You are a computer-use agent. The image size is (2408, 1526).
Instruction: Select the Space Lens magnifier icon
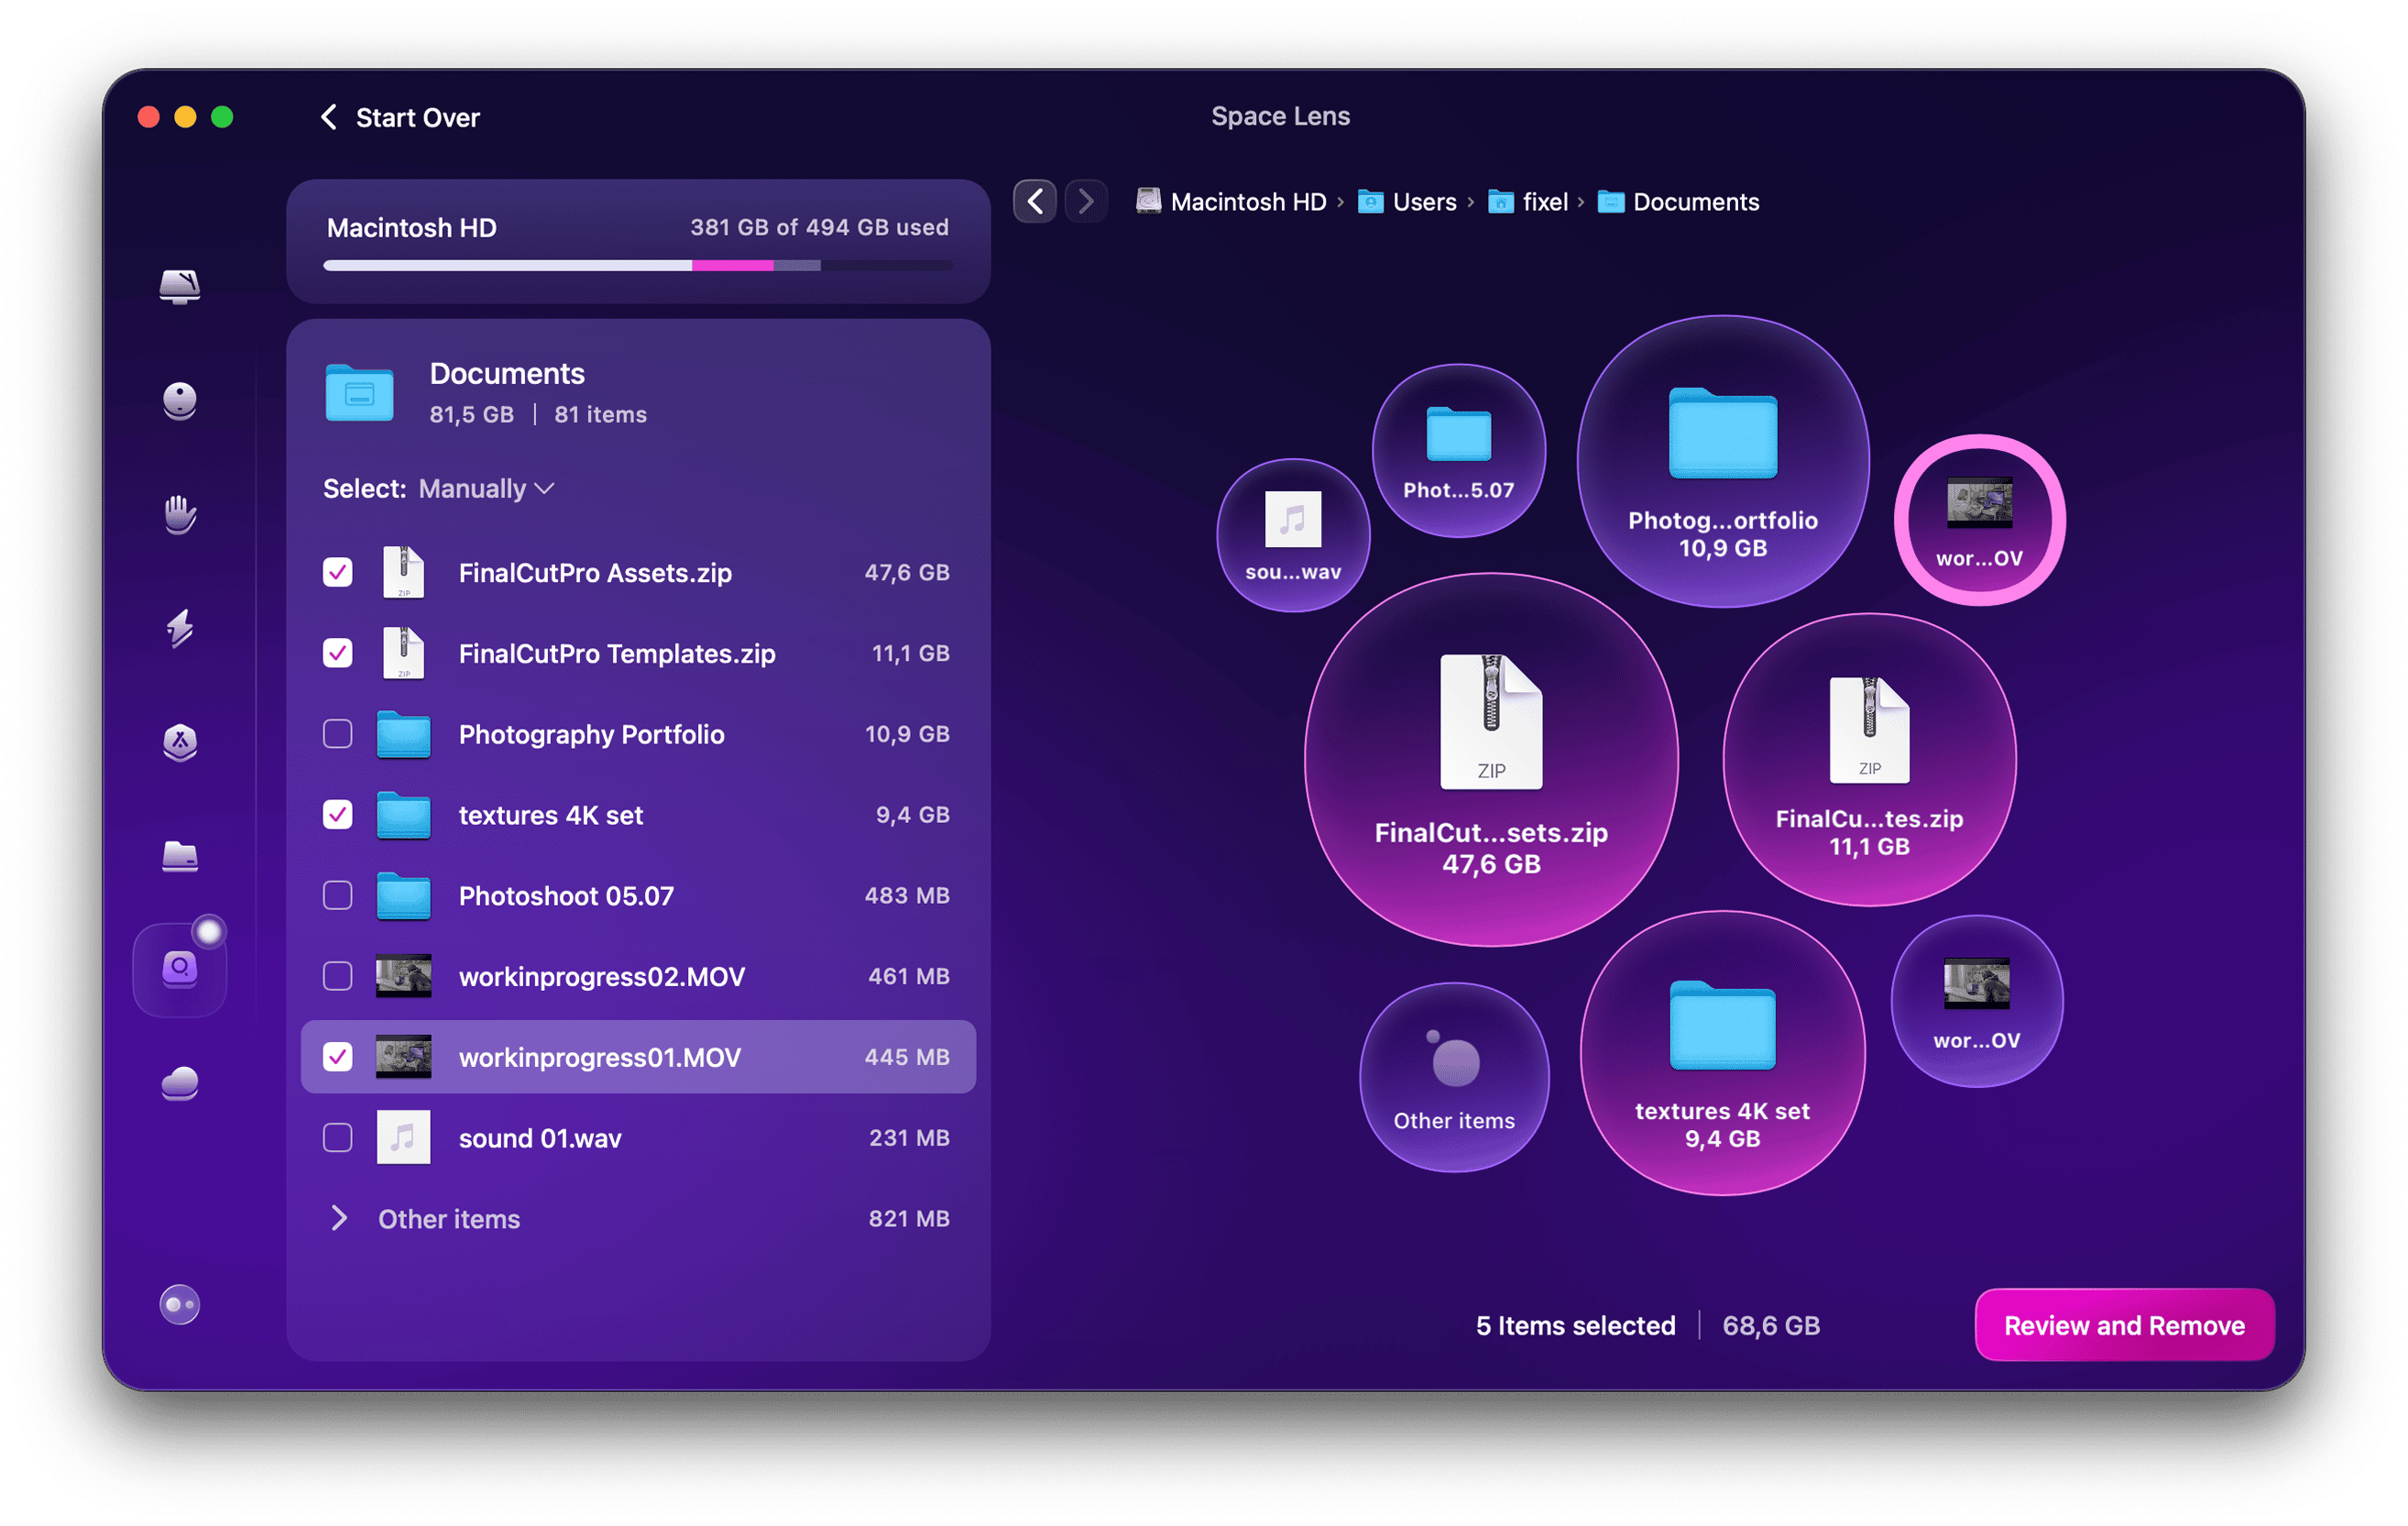(x=180, y=967)
